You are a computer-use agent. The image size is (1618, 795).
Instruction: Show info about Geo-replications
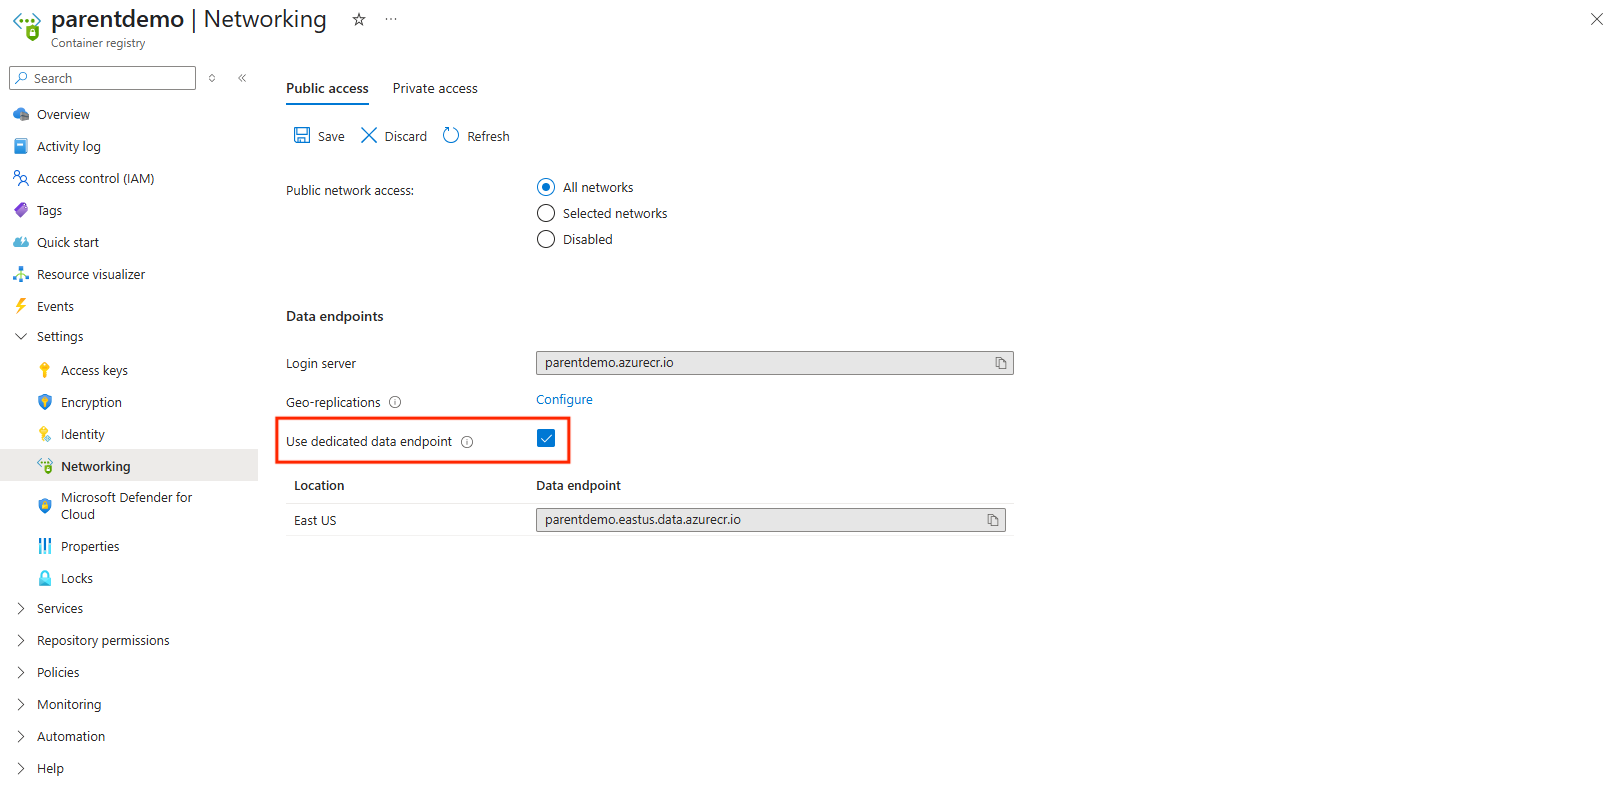(395, 402)
